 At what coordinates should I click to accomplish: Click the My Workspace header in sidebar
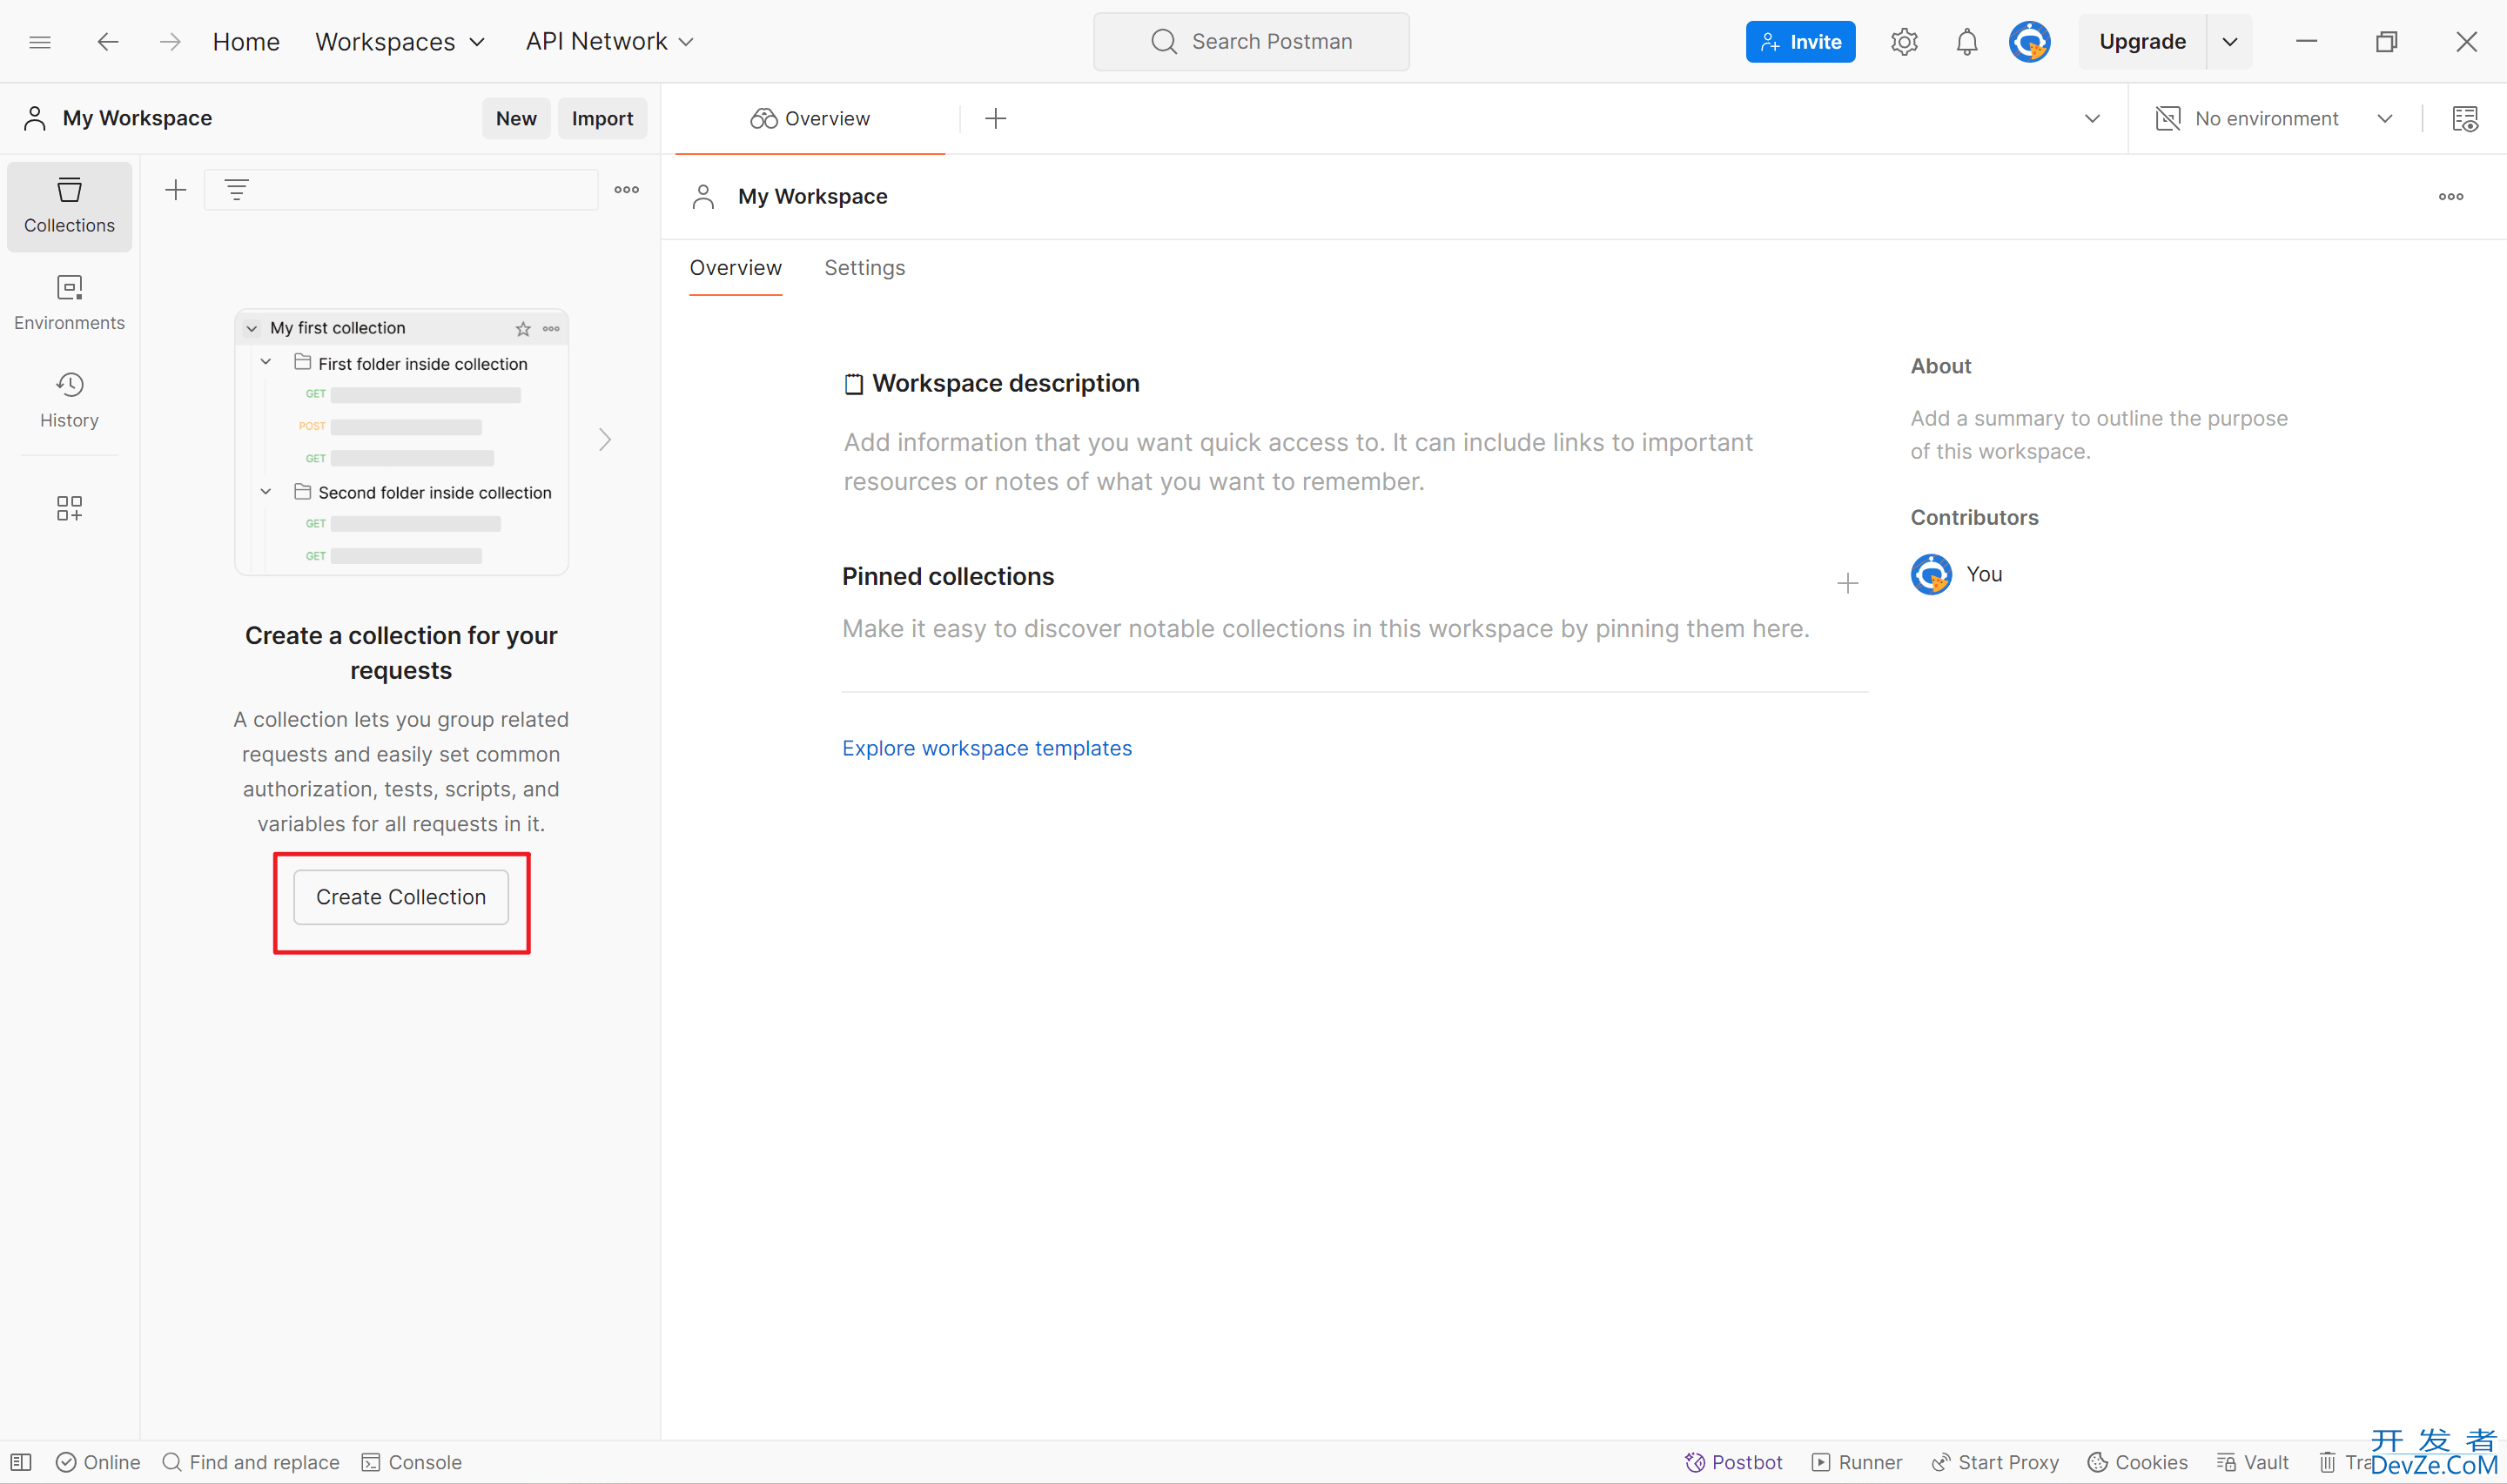pos(118,119)
